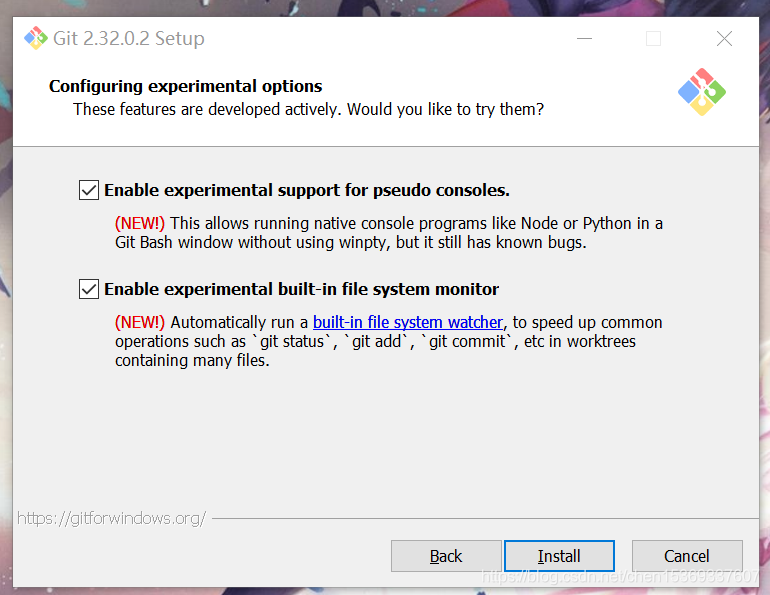Go back with the Back button
The image size is (770, 595).
(446, 556)
